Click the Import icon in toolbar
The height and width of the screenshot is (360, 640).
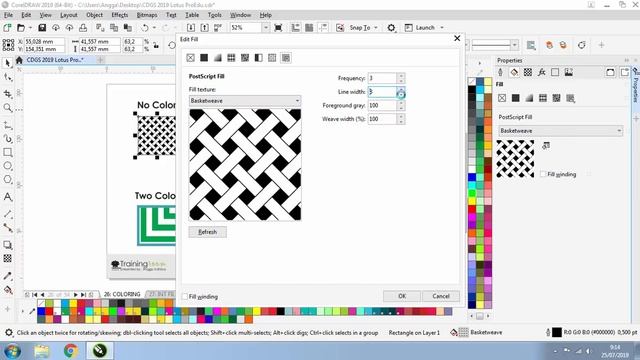click(191, 28)
